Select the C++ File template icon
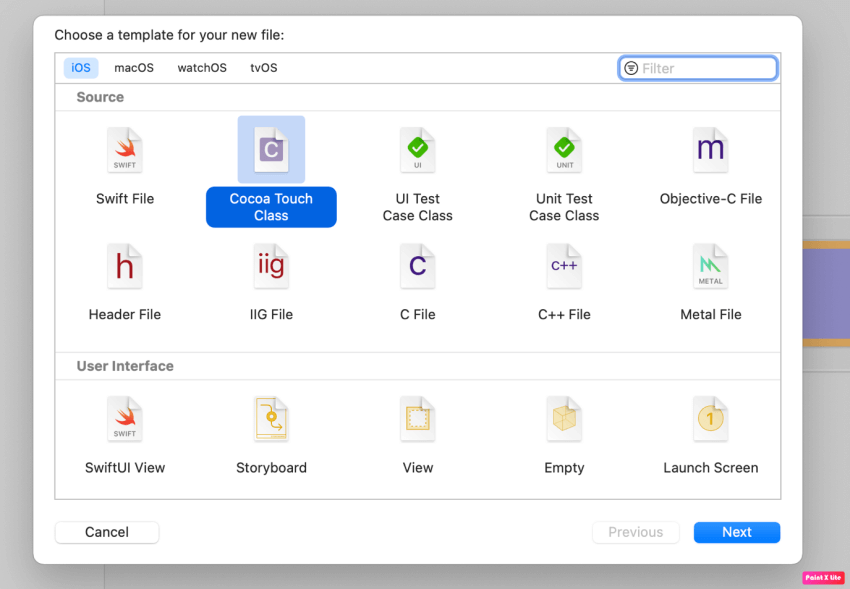The width and height of the screenshot is (850, 589). (x=564, y=266)
